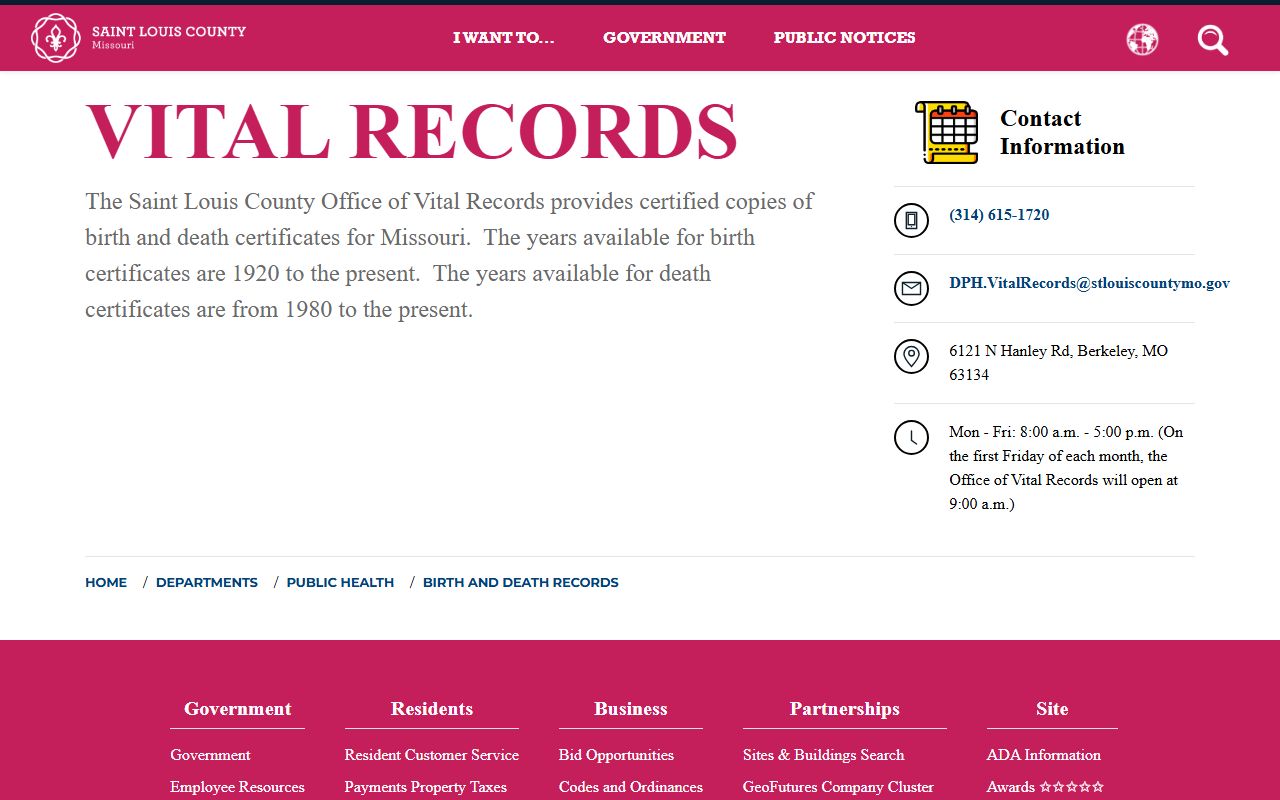Open BIRTH AND DEATH RECORDS breadcrumb link
The image size is (1280, 800).
tap(521, 582)
